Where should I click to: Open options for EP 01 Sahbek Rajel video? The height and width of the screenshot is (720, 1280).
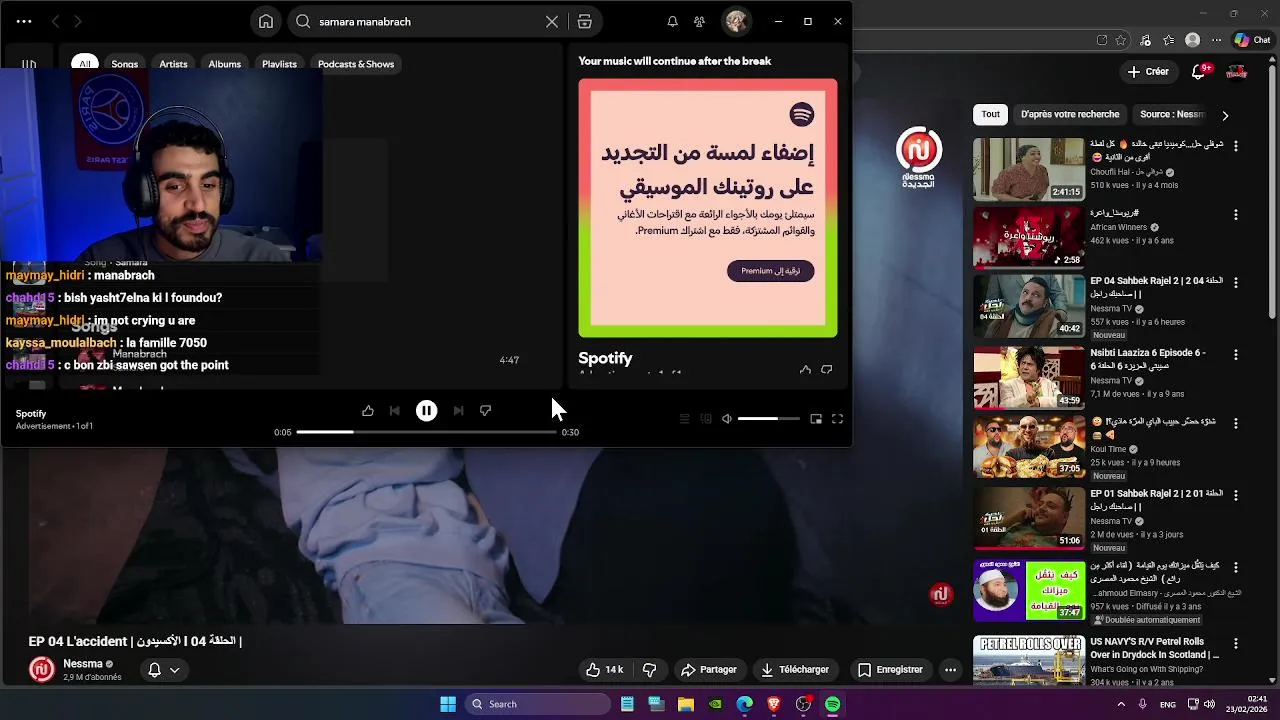(x=1236, y=495)
